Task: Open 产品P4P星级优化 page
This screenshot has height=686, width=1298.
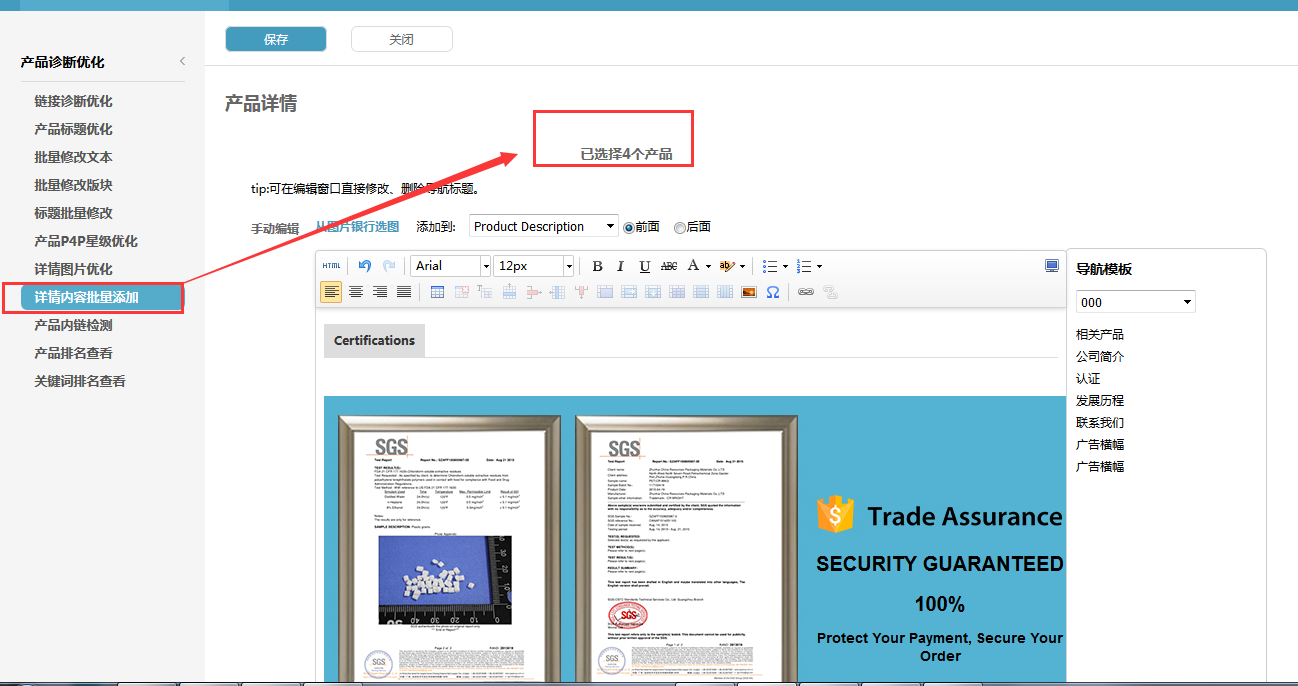Action: click(x=86, y=241)
